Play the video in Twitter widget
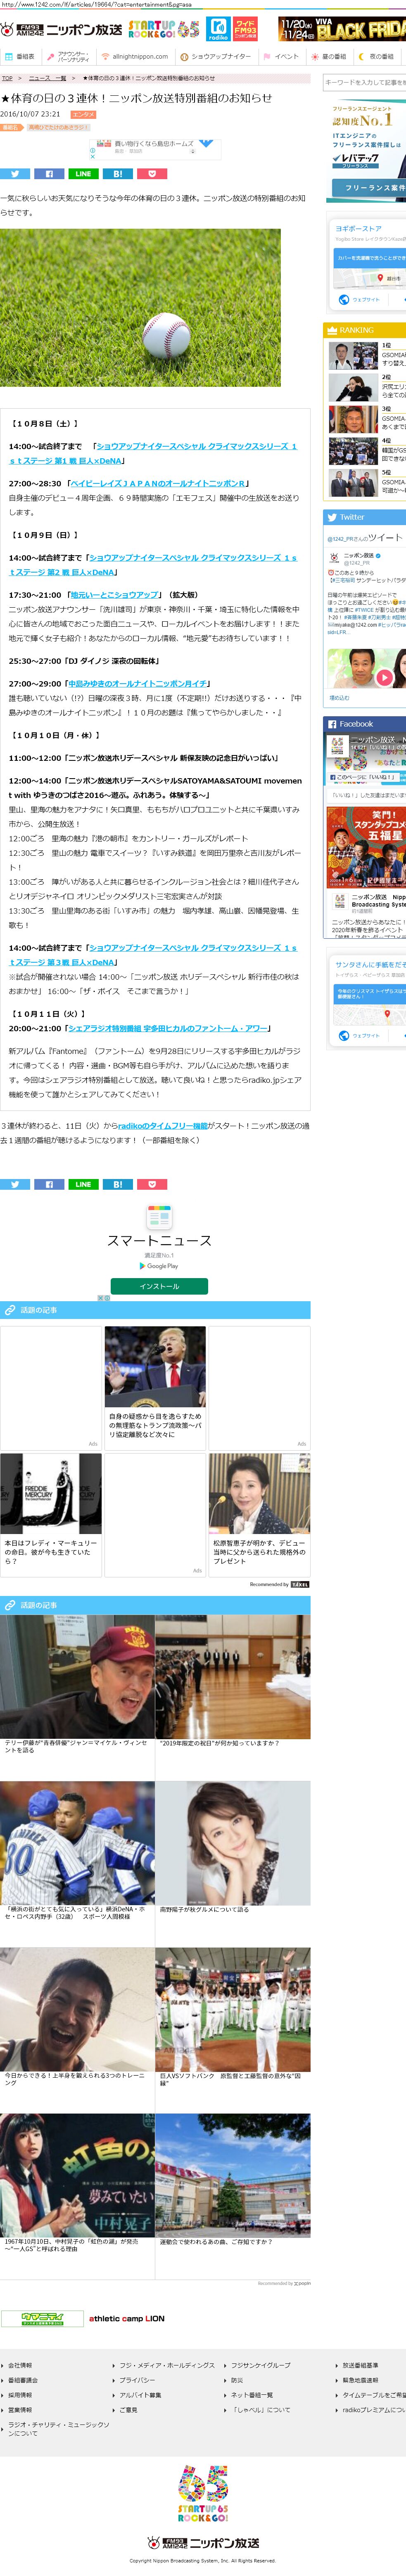Screen dimensions: 406x2576 point(384,678)
